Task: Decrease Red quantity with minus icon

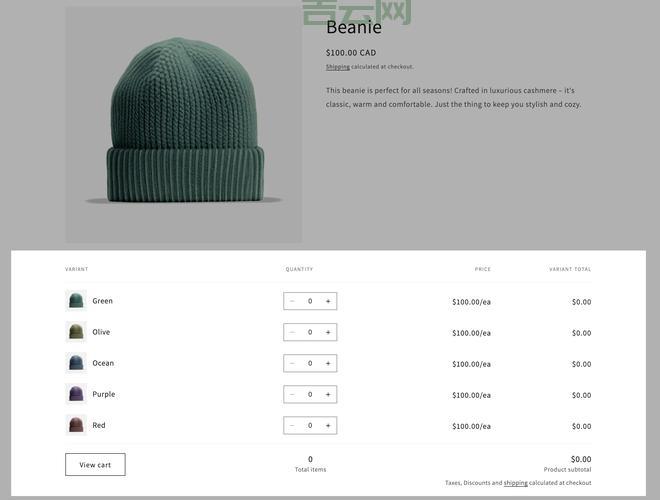Action: tap(292, 426)
